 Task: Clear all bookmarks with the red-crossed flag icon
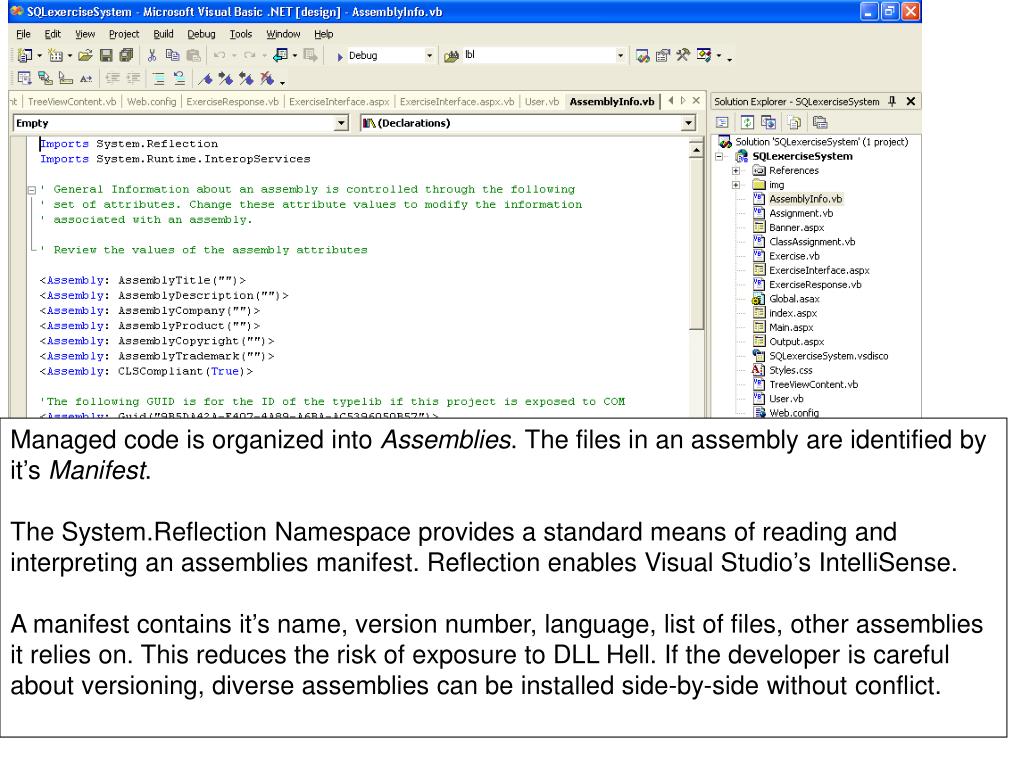click(266, 79)
